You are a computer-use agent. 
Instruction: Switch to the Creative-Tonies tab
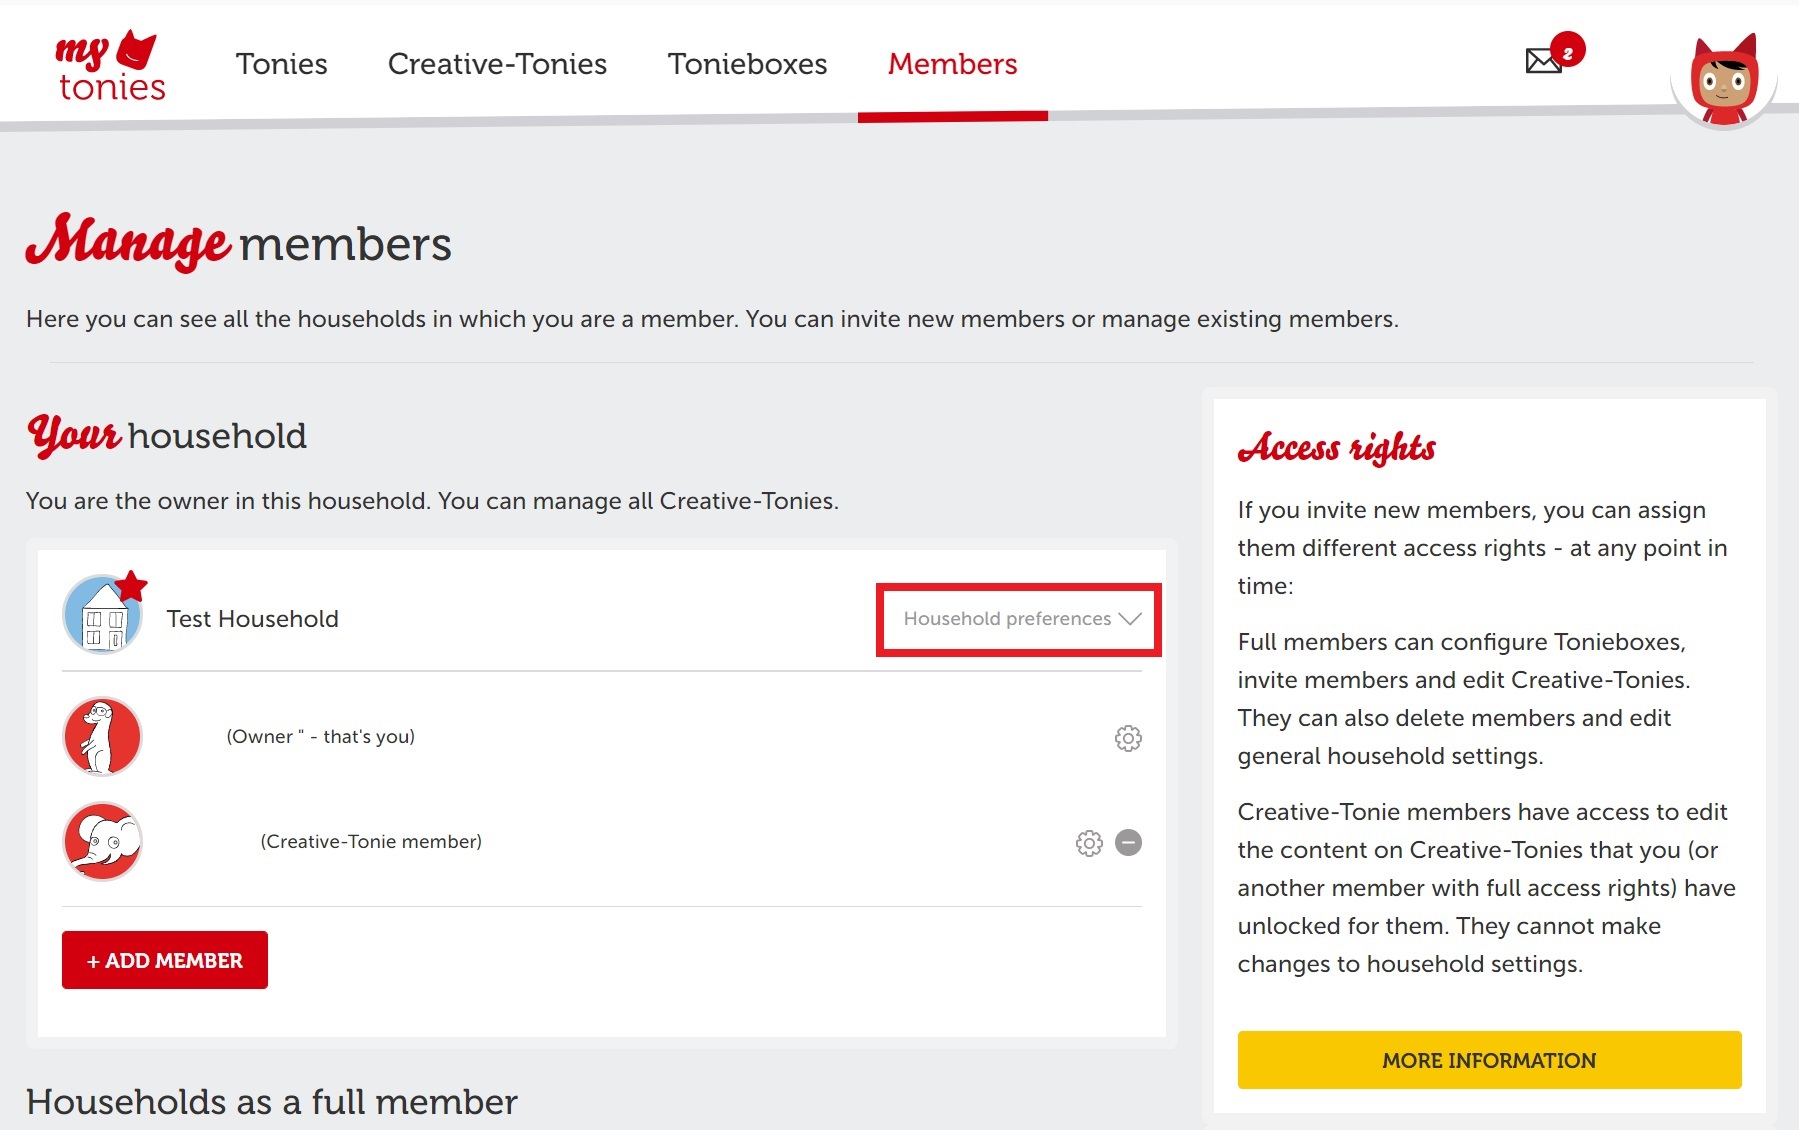pyautogui.click(x=497, y=64)
